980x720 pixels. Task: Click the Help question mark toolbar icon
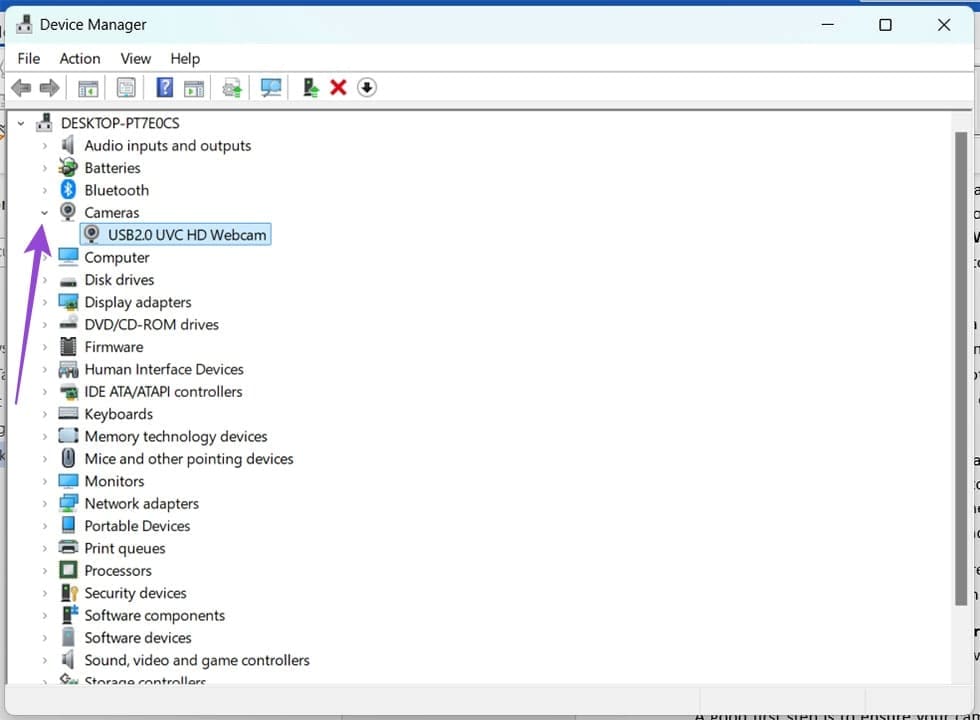point(164,87)
